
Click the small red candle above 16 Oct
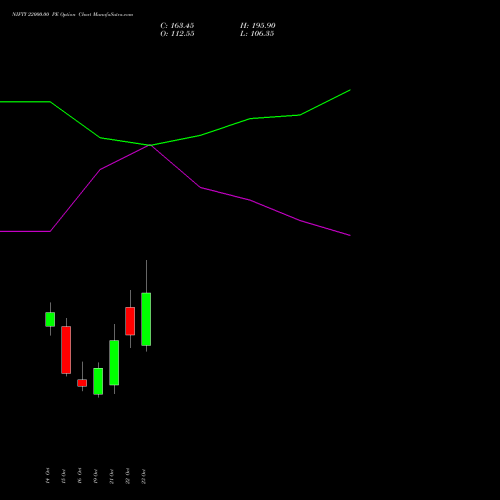pos(82,383)
